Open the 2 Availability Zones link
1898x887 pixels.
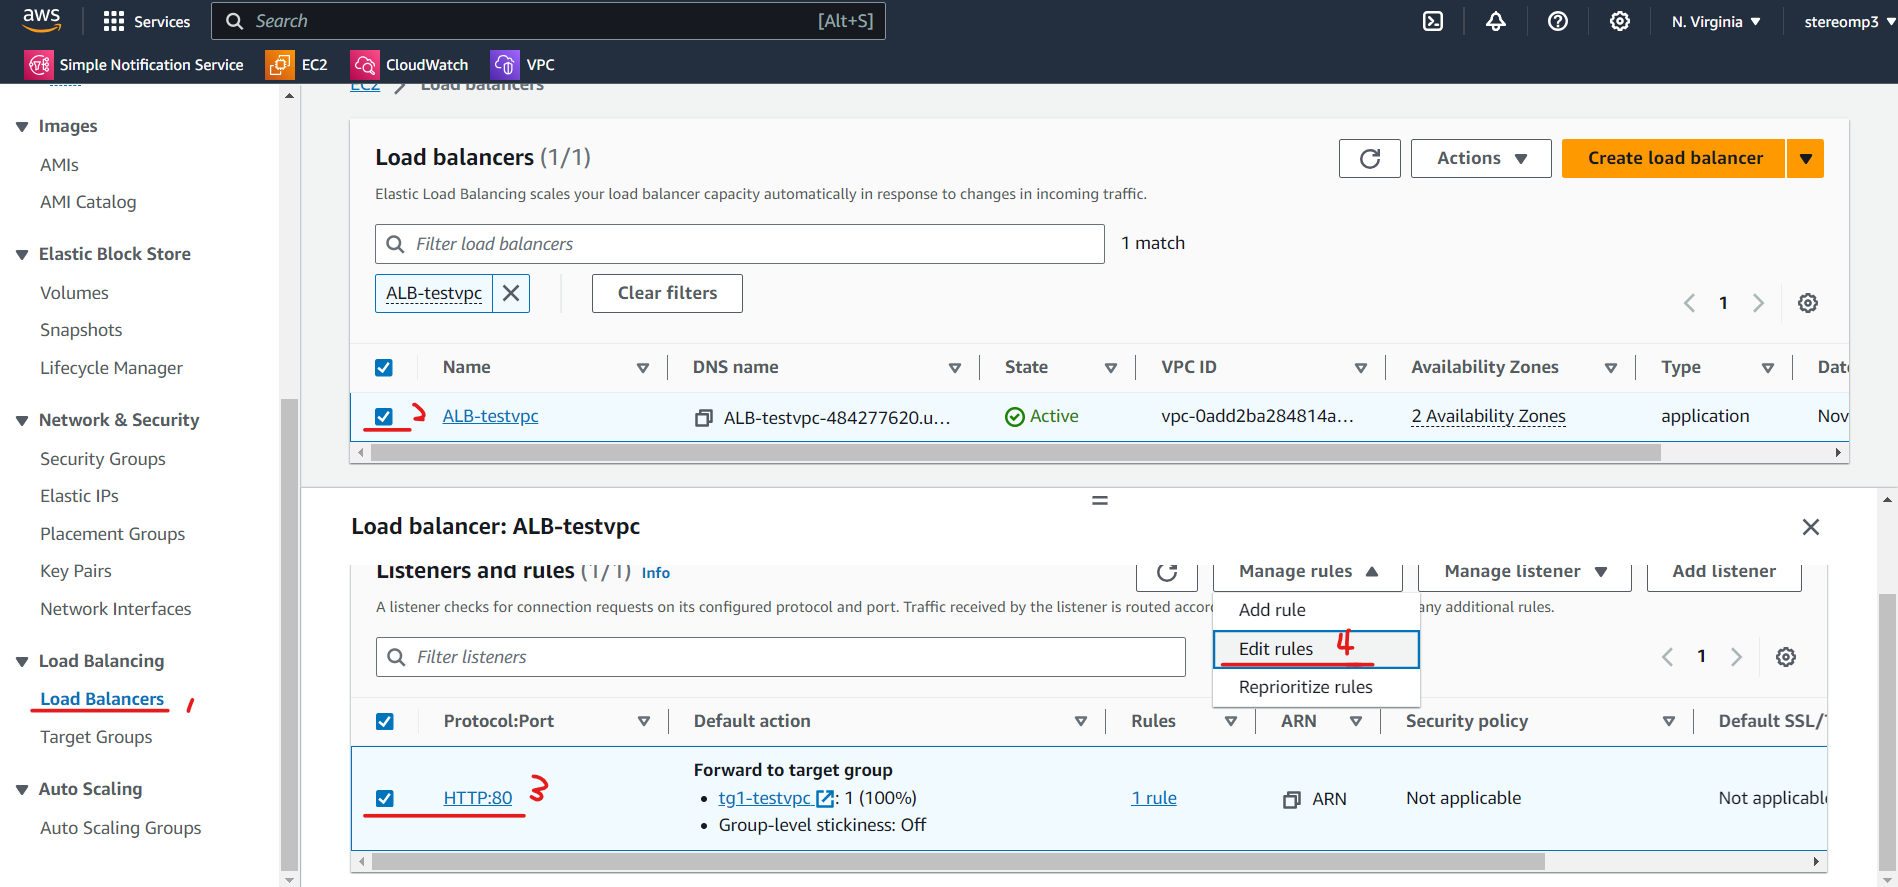[x=1489, y=416]
